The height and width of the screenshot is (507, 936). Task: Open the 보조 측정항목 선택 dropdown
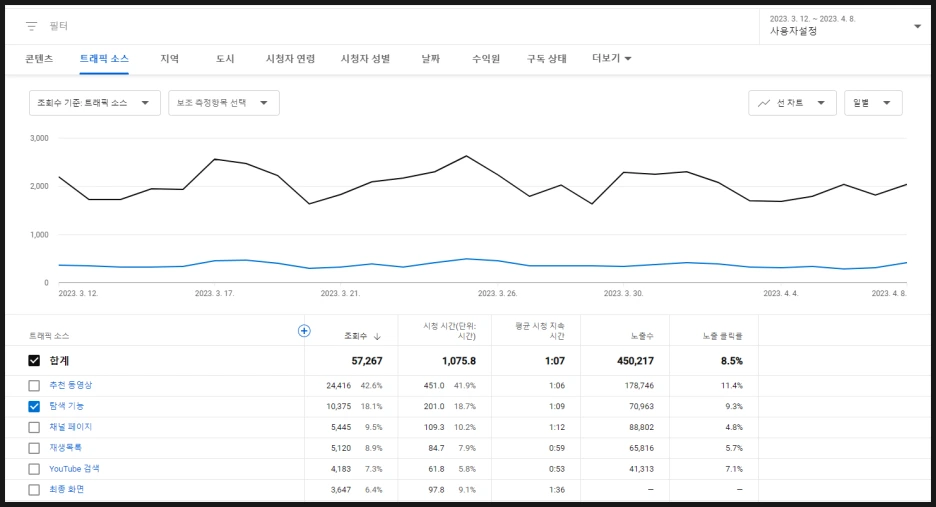point(224,103)
